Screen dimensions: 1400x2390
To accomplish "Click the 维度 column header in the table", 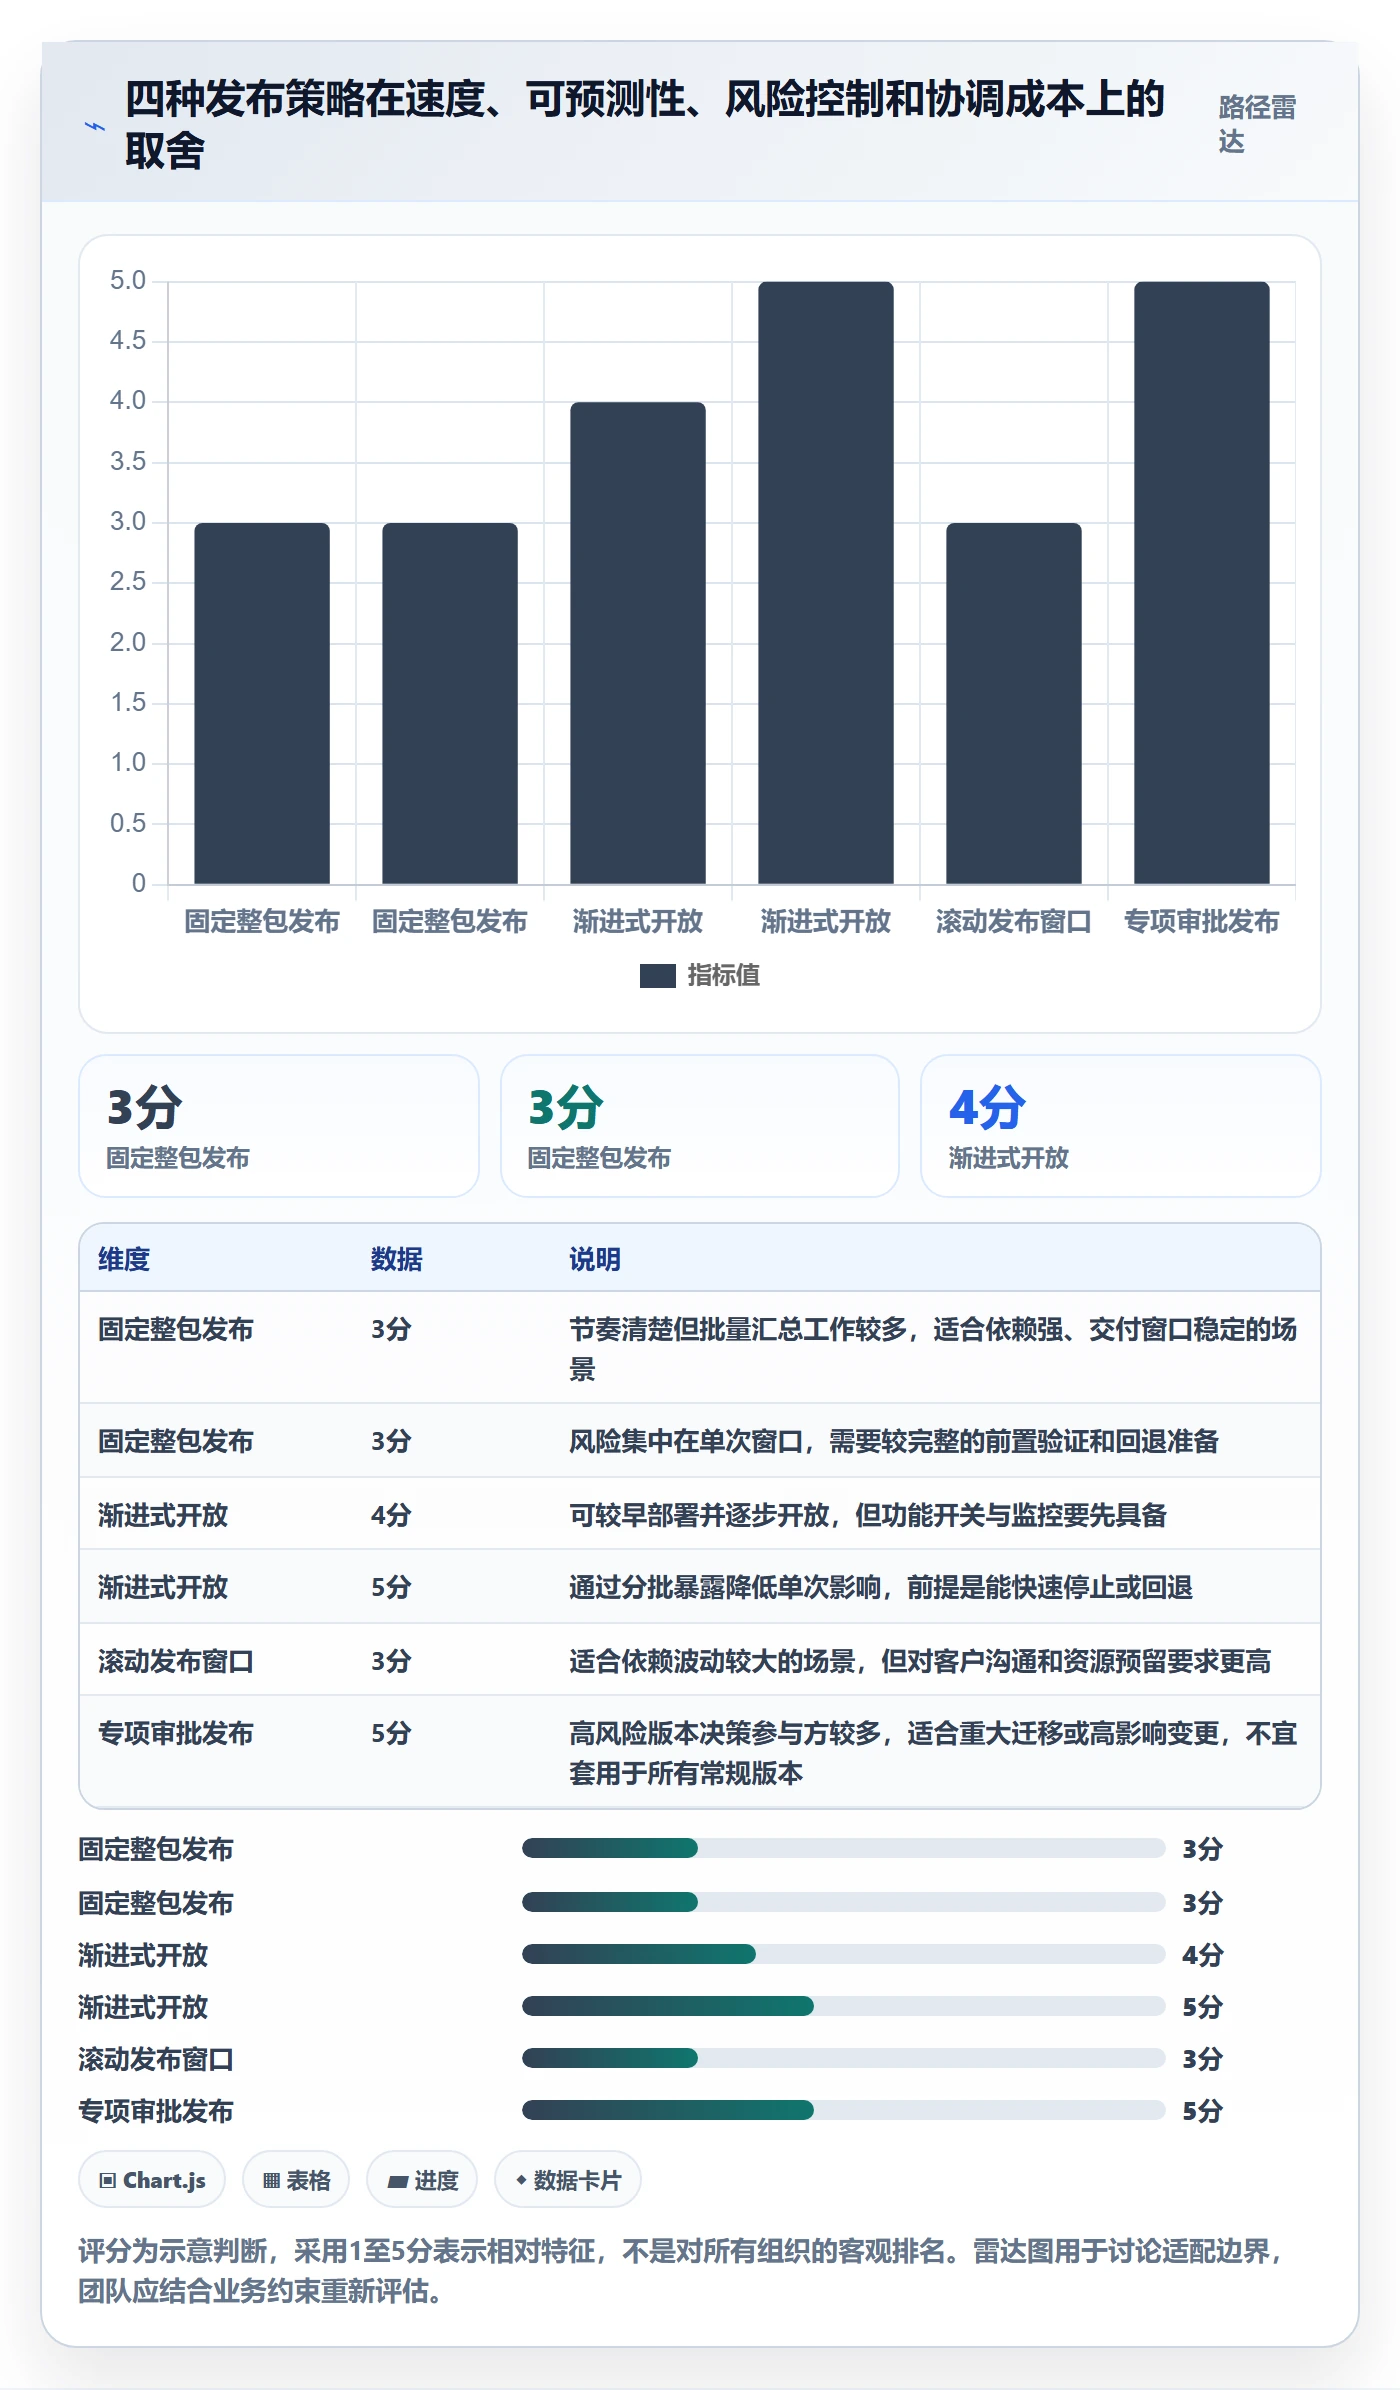I will [x=124, y=1259].
